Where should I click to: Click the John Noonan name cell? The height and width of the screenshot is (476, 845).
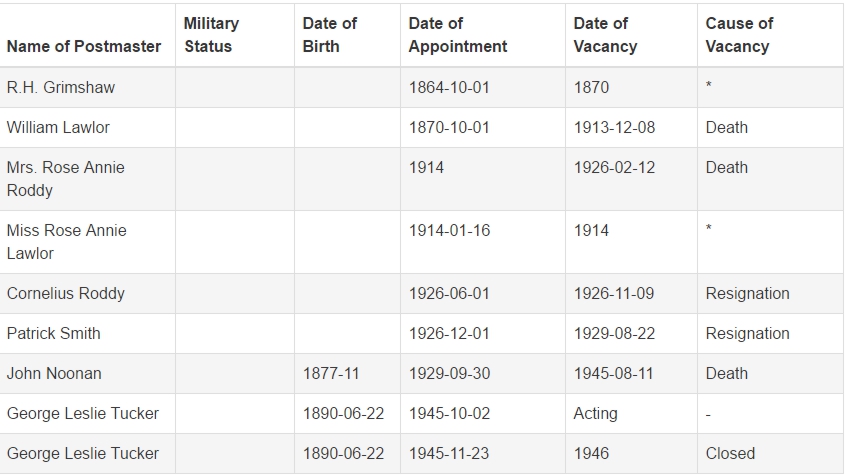[54, 373]
